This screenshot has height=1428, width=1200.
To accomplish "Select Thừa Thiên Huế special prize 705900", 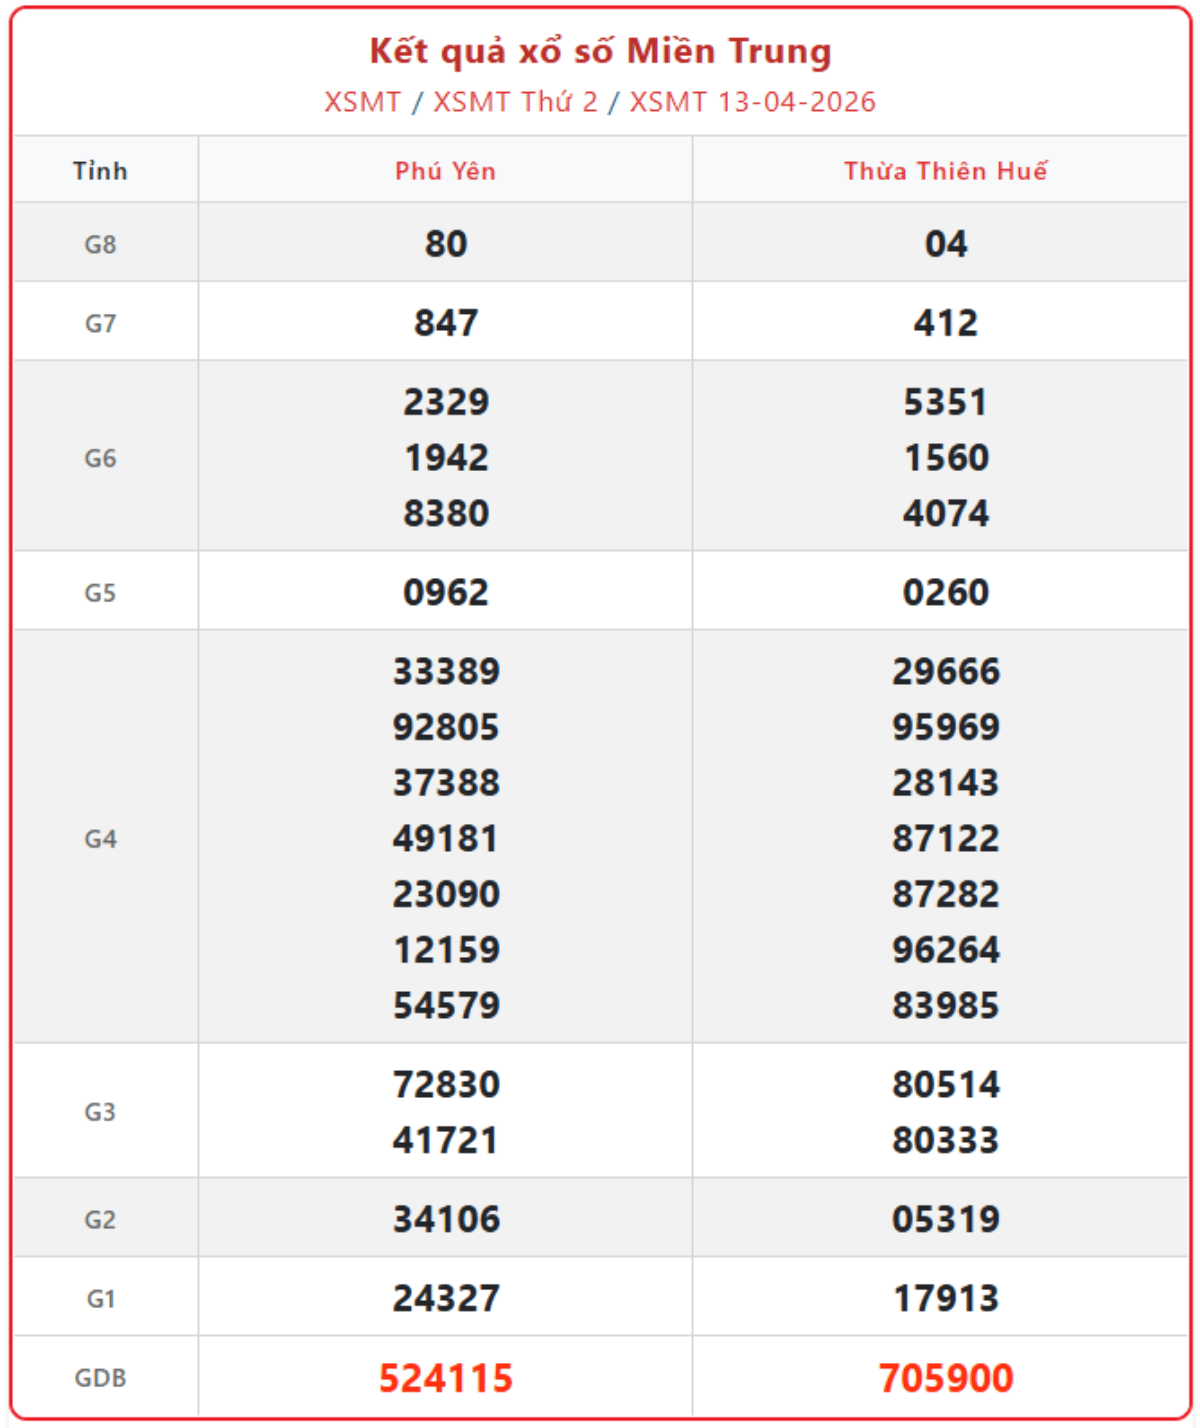I will point(945,1378).
